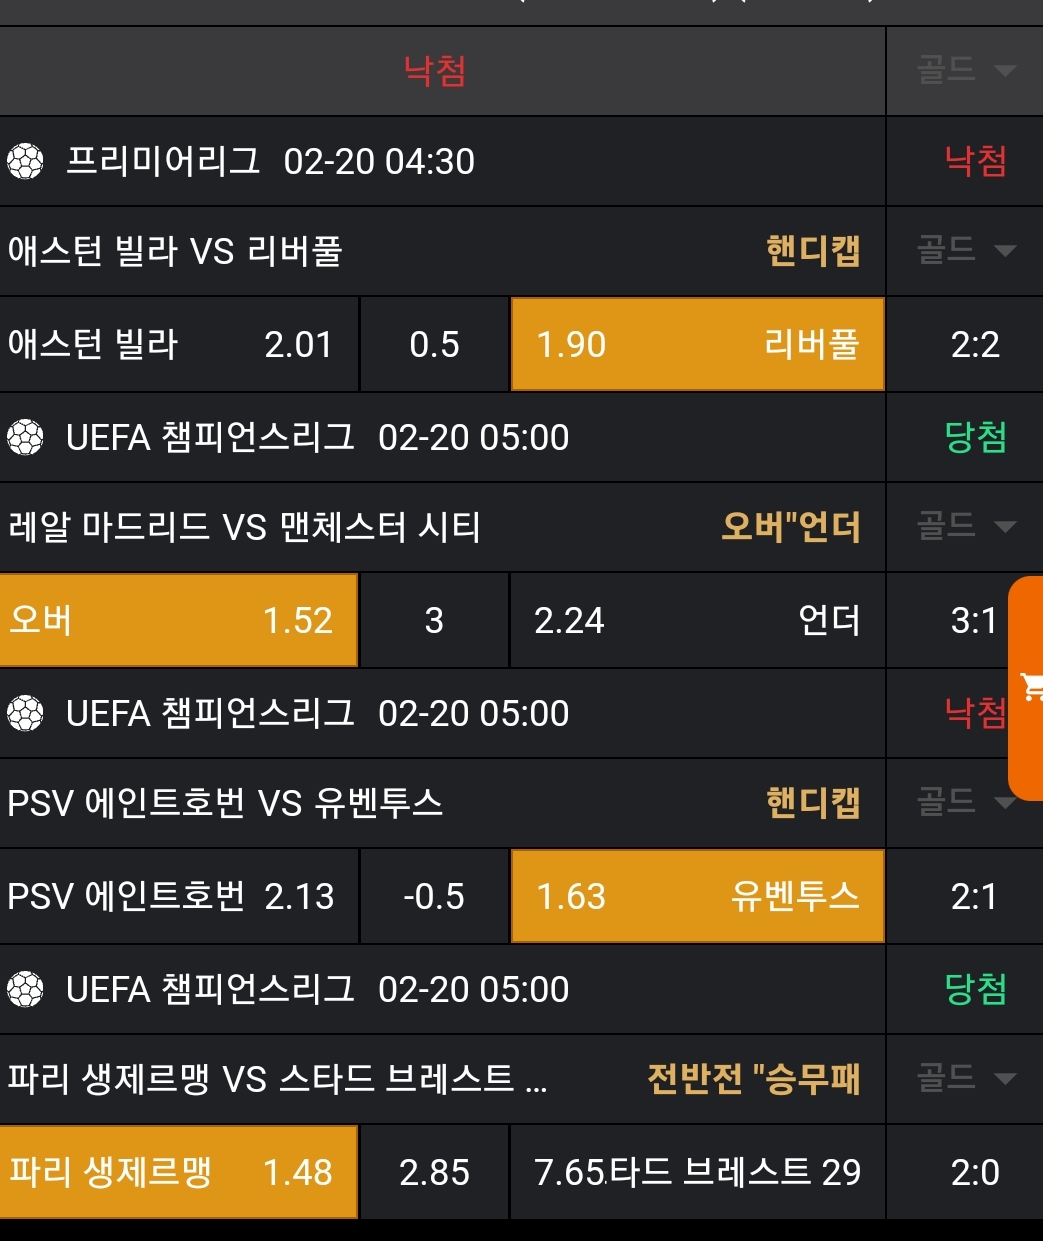Click the 2.85 draw odds cell

[434, 1172]
